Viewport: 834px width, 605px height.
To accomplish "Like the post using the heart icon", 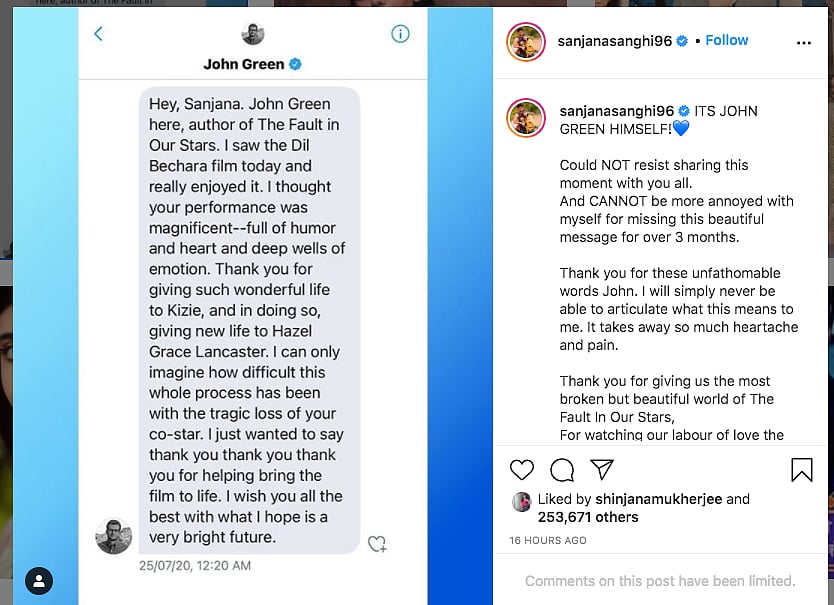I will 521,470.
